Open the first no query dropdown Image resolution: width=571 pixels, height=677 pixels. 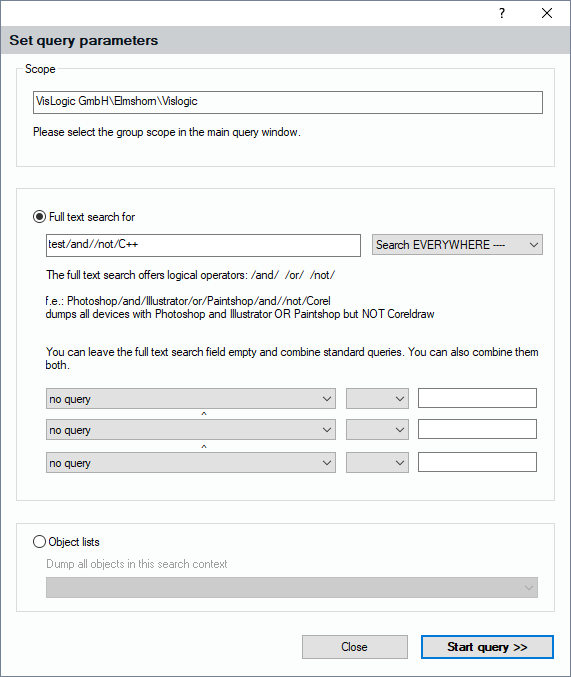191,399
